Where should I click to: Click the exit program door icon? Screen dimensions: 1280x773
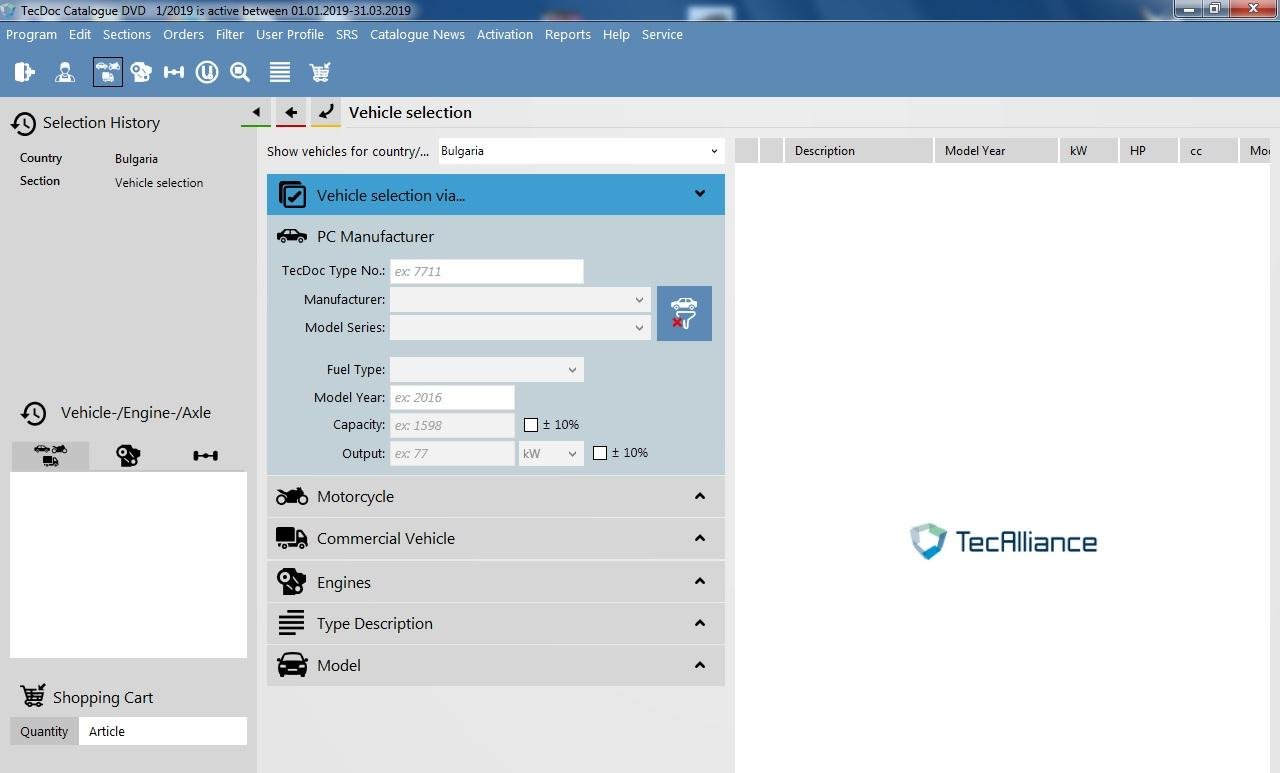coord(25,72)
